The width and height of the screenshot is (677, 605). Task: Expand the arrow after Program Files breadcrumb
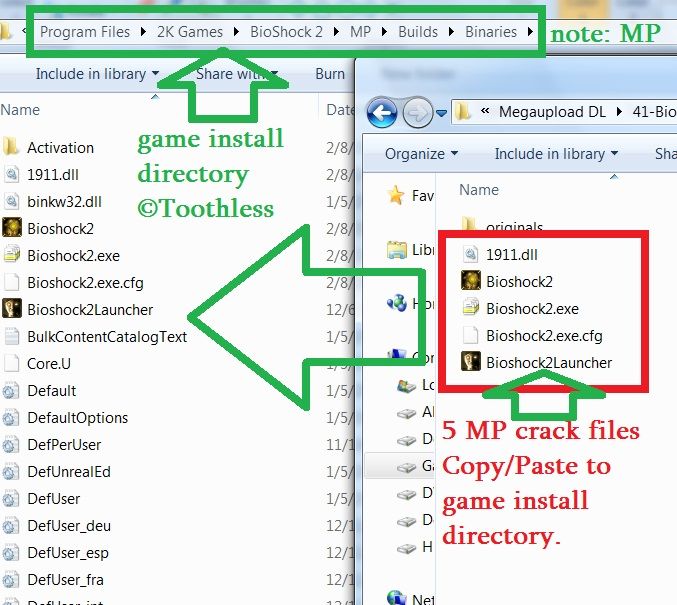click(x=143, y=32)
